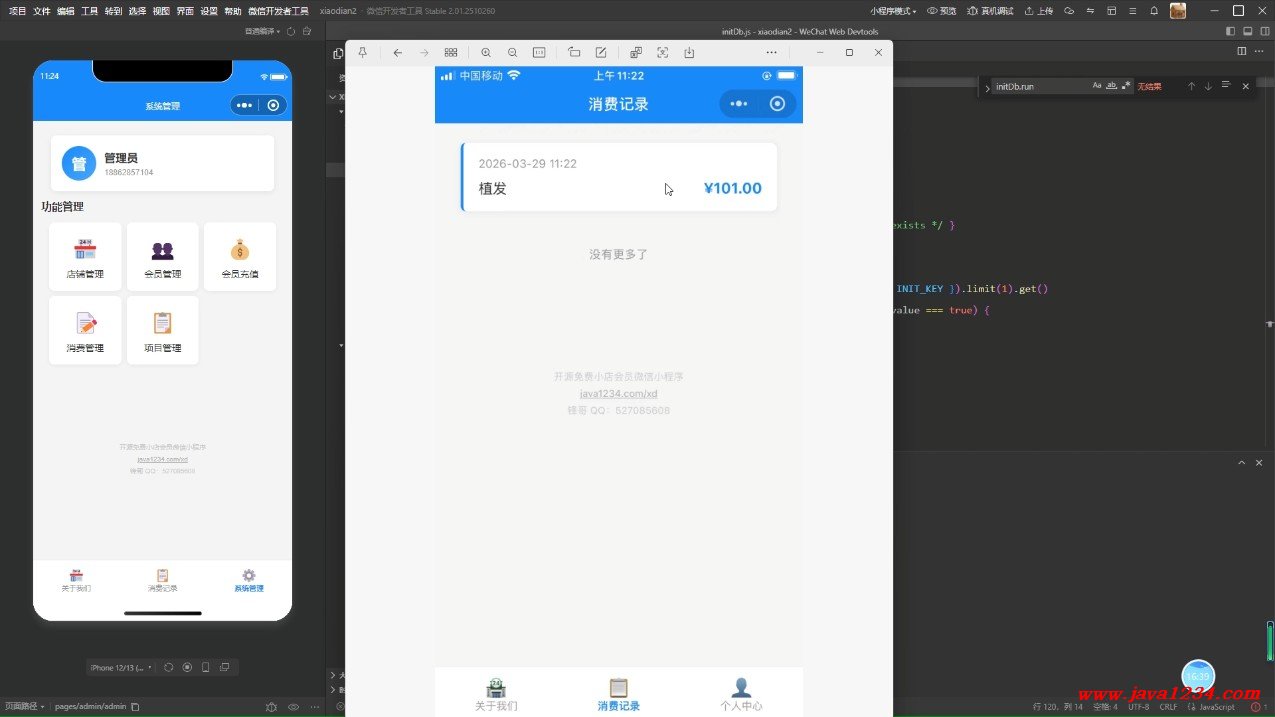
Task: Click the initDb.run search input field
Action: (x=1040, y=87)
